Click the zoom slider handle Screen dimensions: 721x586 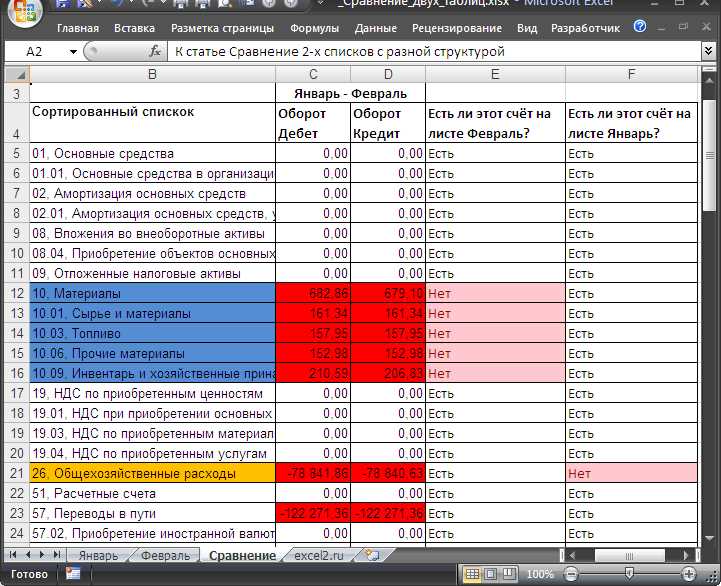tap(629, 573)
